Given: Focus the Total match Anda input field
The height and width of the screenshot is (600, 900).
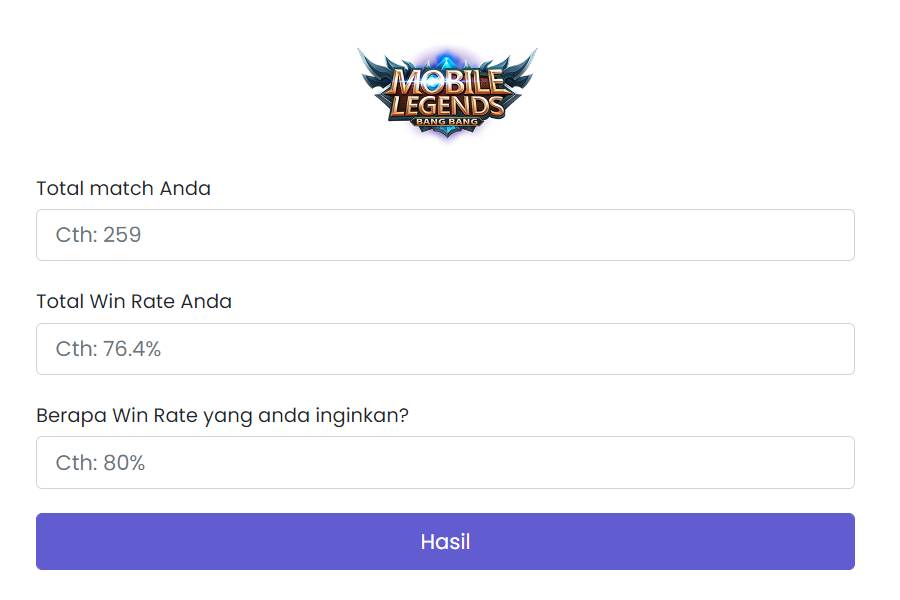Looking at the screenshot, I should click(445, 235).
